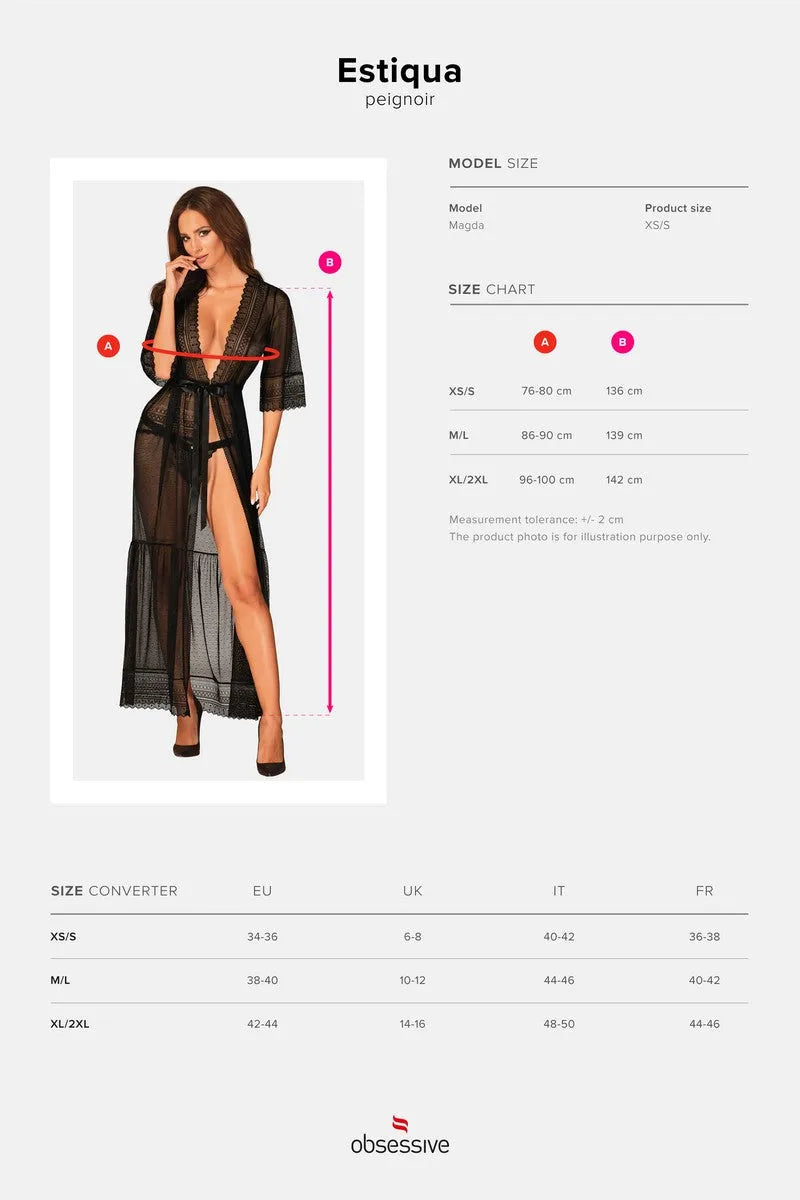This screenshot has height=1200, width=800.
Task: Click the 142 cm length value
Action: [624, 479]
